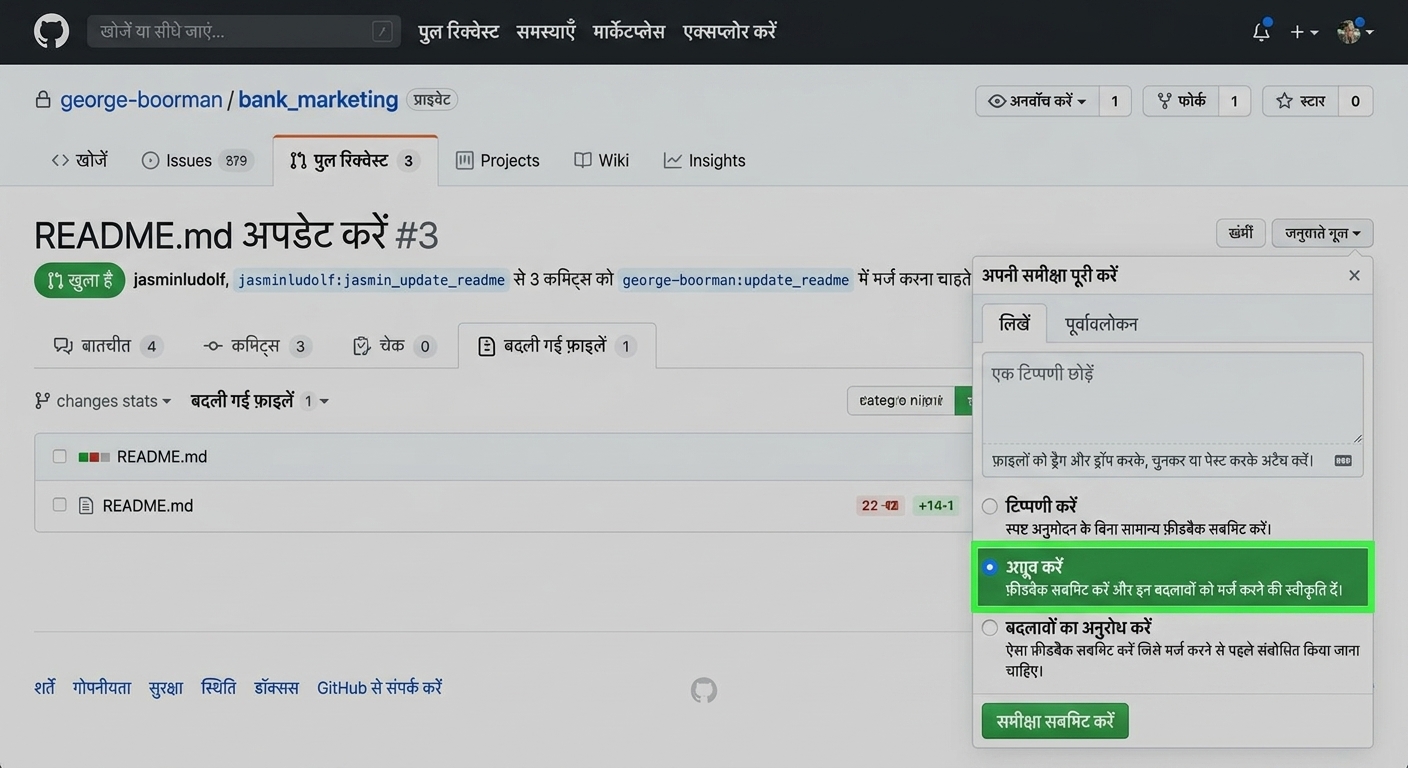The height and width of the screenshot is (768, 1408).
Task: Open the बातचीत conversation tab
Action: [107, 346]
